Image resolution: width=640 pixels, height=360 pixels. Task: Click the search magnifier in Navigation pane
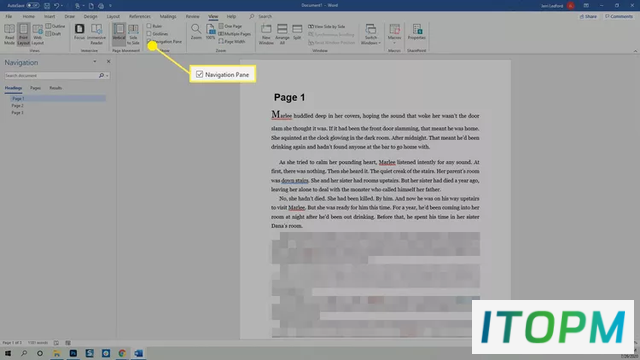click(x=101, y=76)
